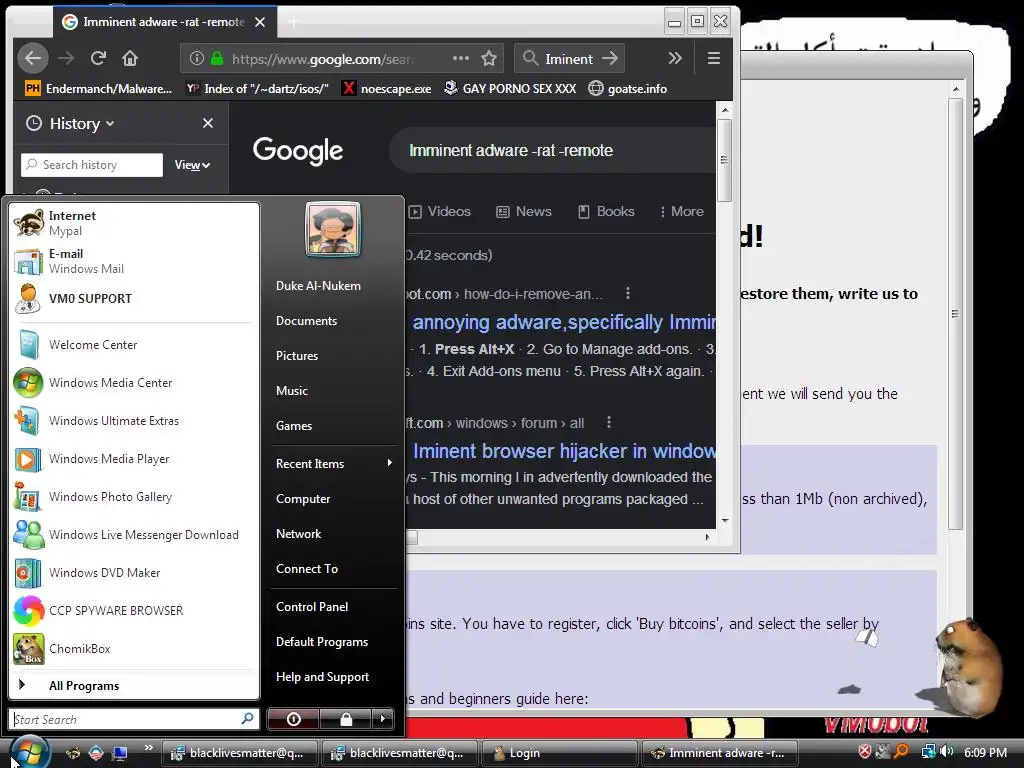Focus the Search history field
The height and width of the screenshot is (768, 1024).
click(92, 165)
